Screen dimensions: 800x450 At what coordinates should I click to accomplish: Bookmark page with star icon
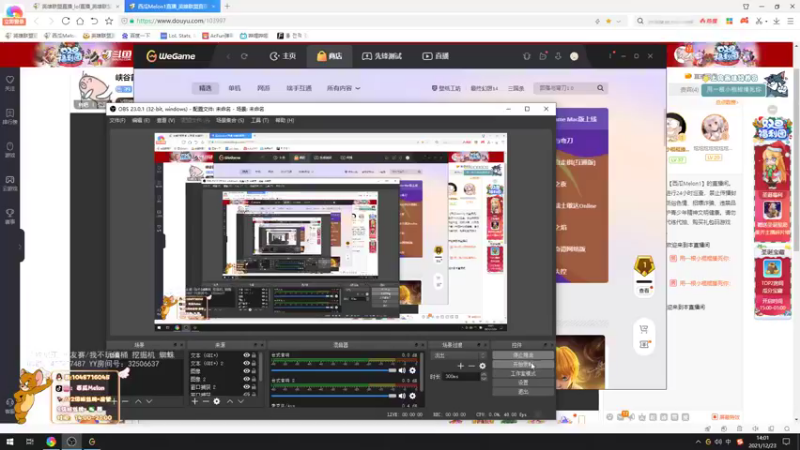[x=109, y=21]
